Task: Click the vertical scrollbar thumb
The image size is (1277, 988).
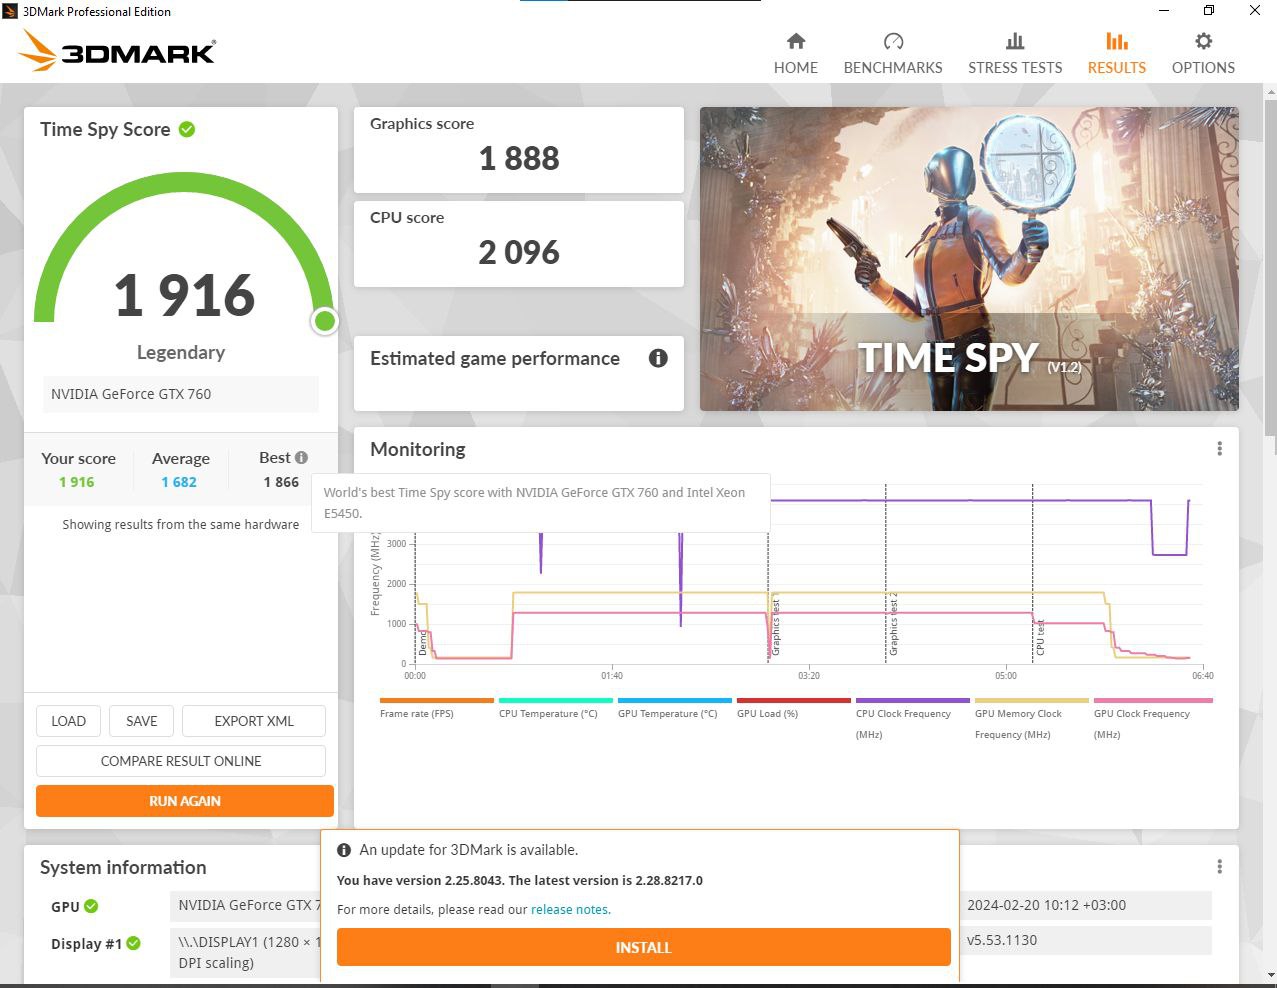Action: pyautogui.click(x=1270, y=267)
